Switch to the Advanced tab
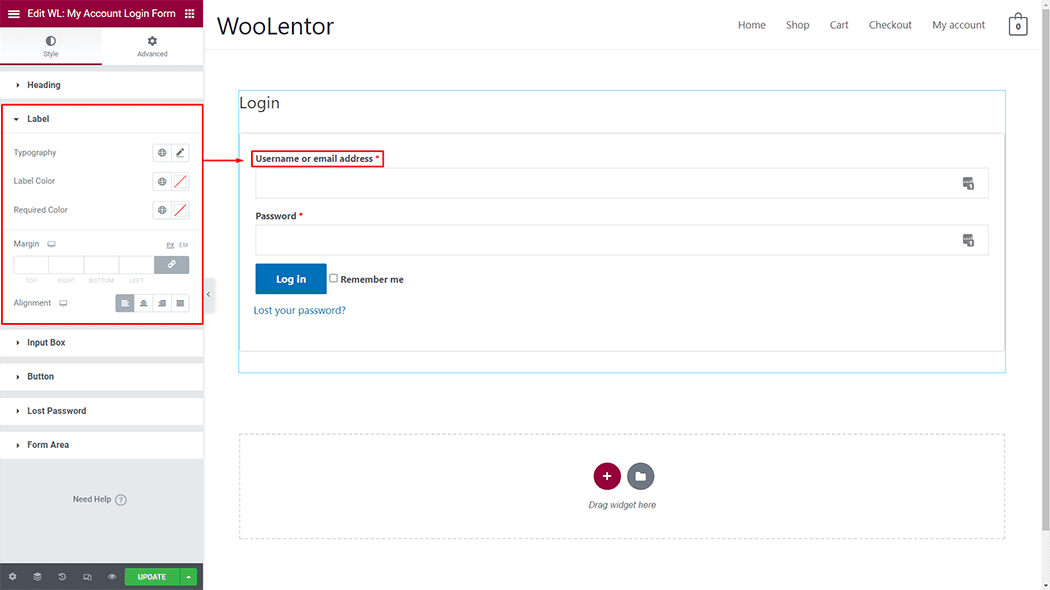The image size is (1050, 590). [152, 46]
